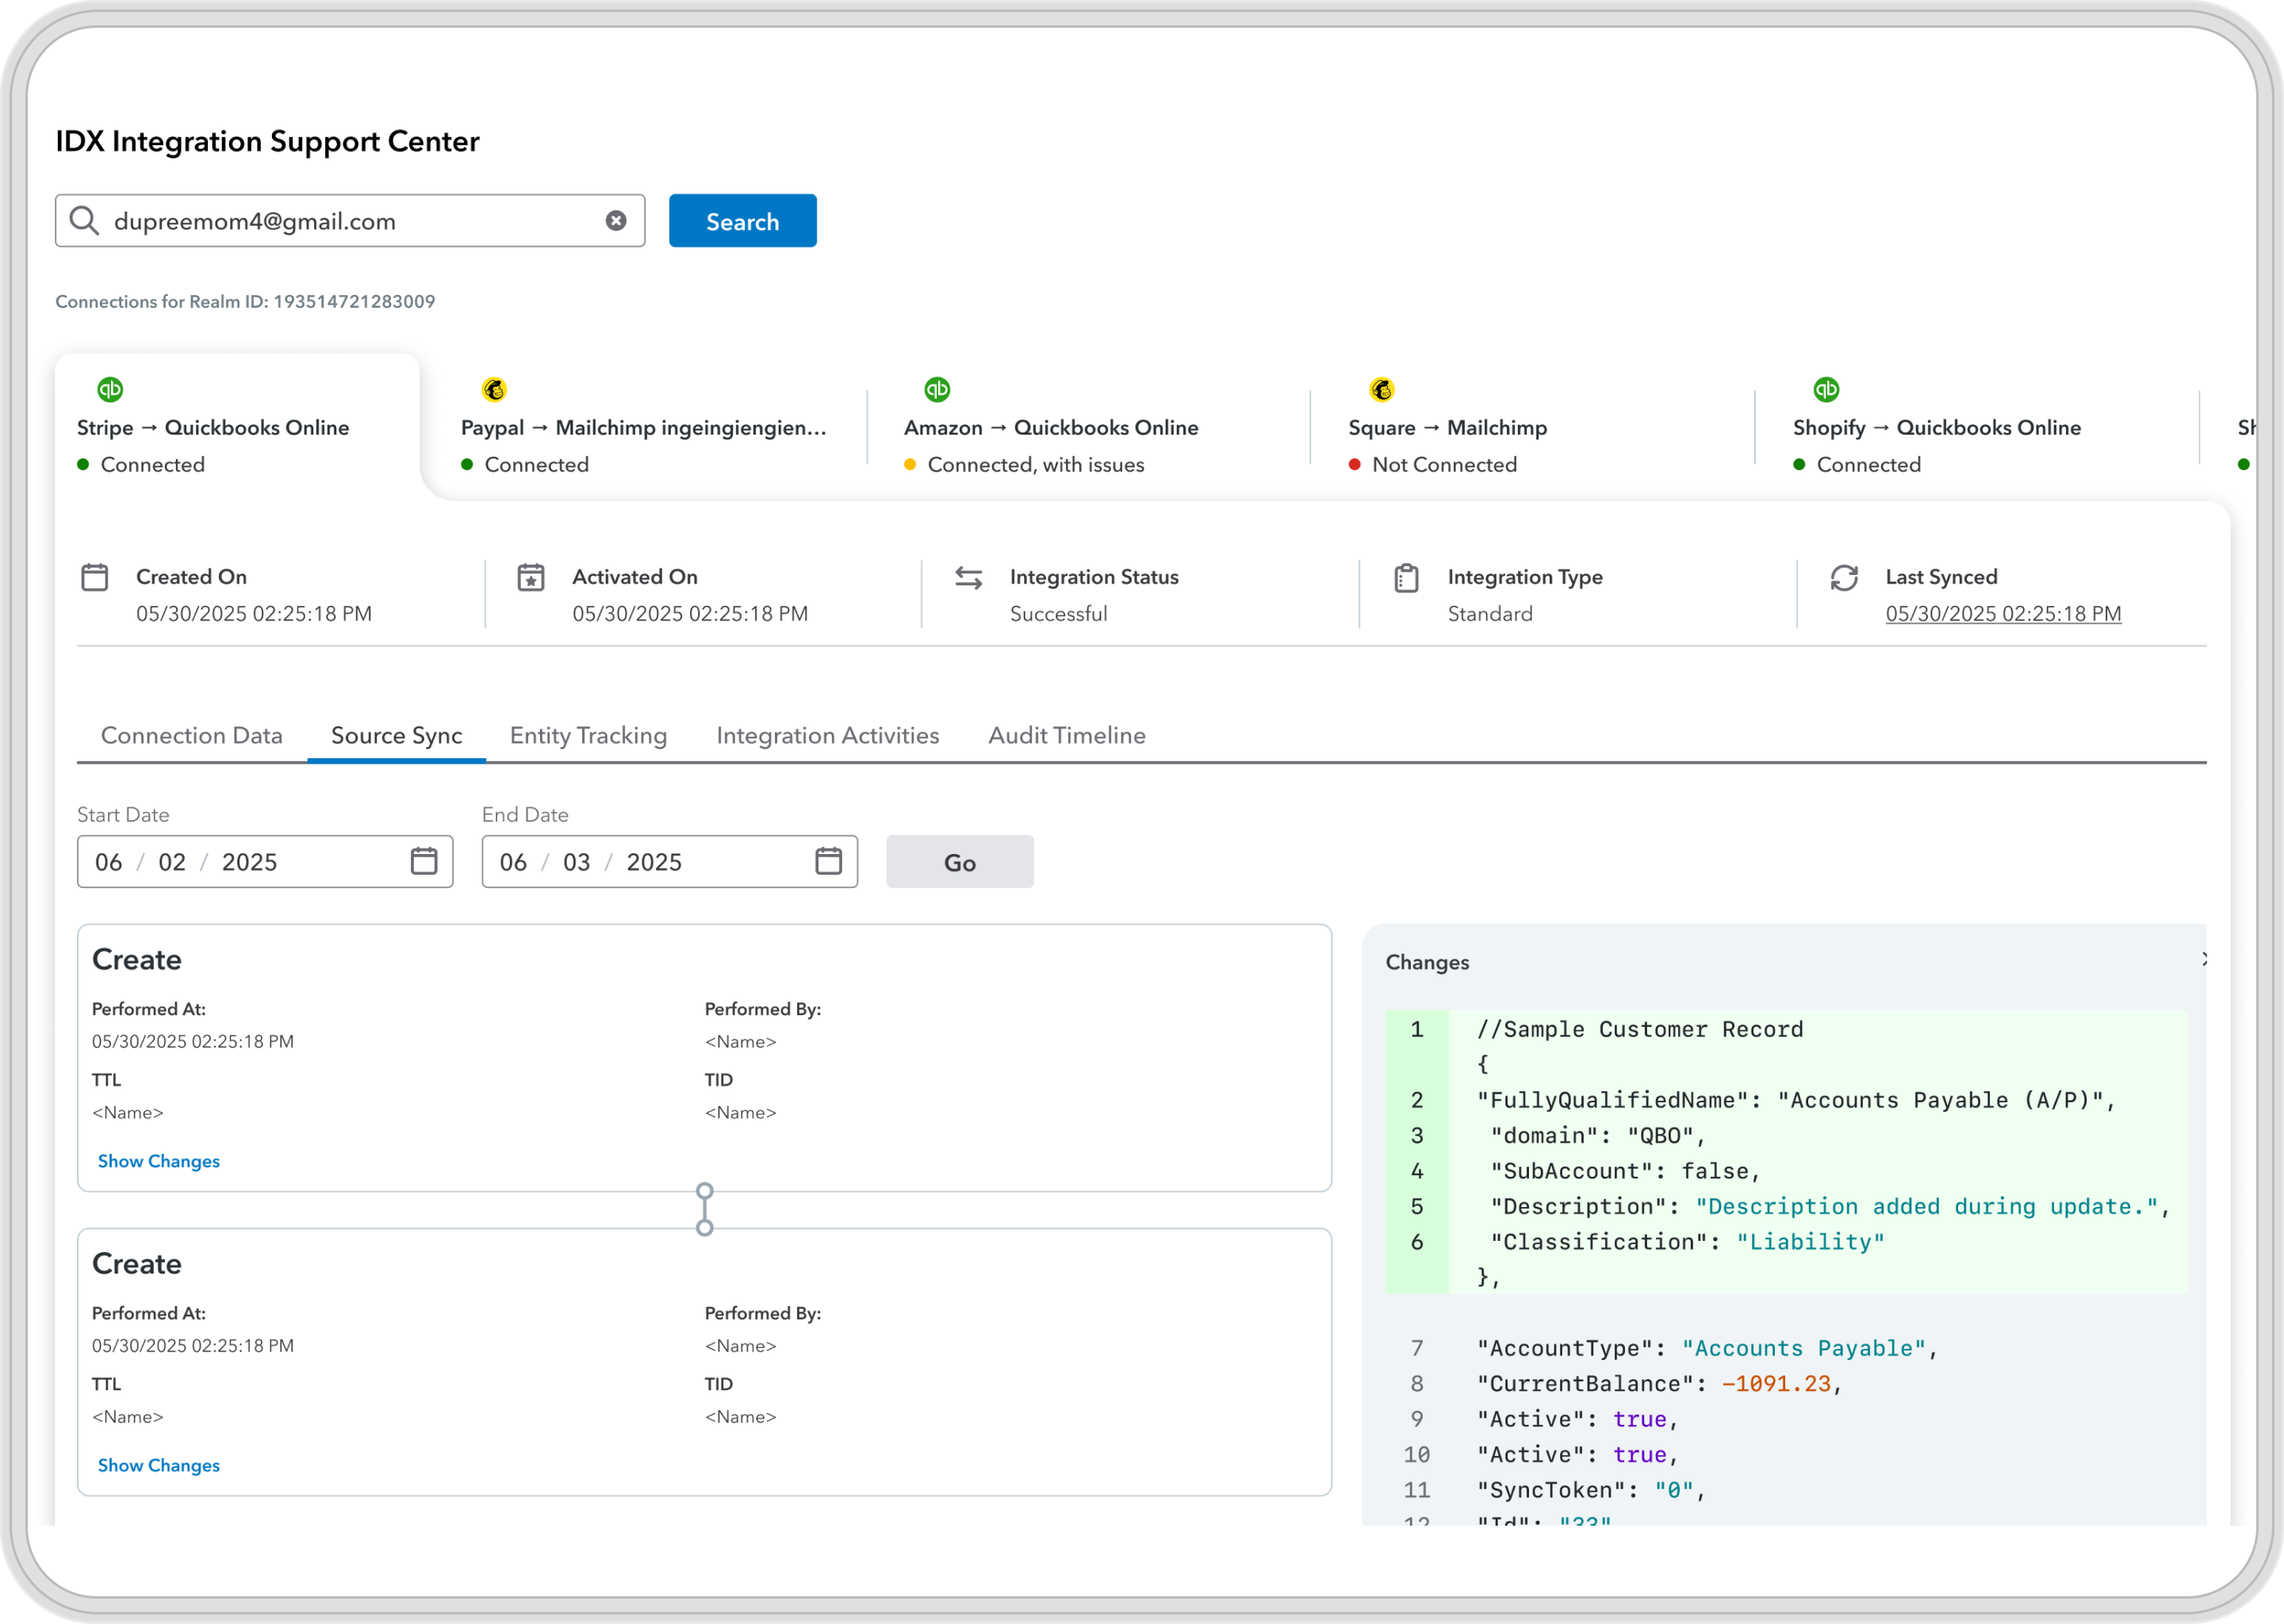This screenshot has height=1624, width=2284.
Task: Show Changes for second Create entry
Action: 159,1465
